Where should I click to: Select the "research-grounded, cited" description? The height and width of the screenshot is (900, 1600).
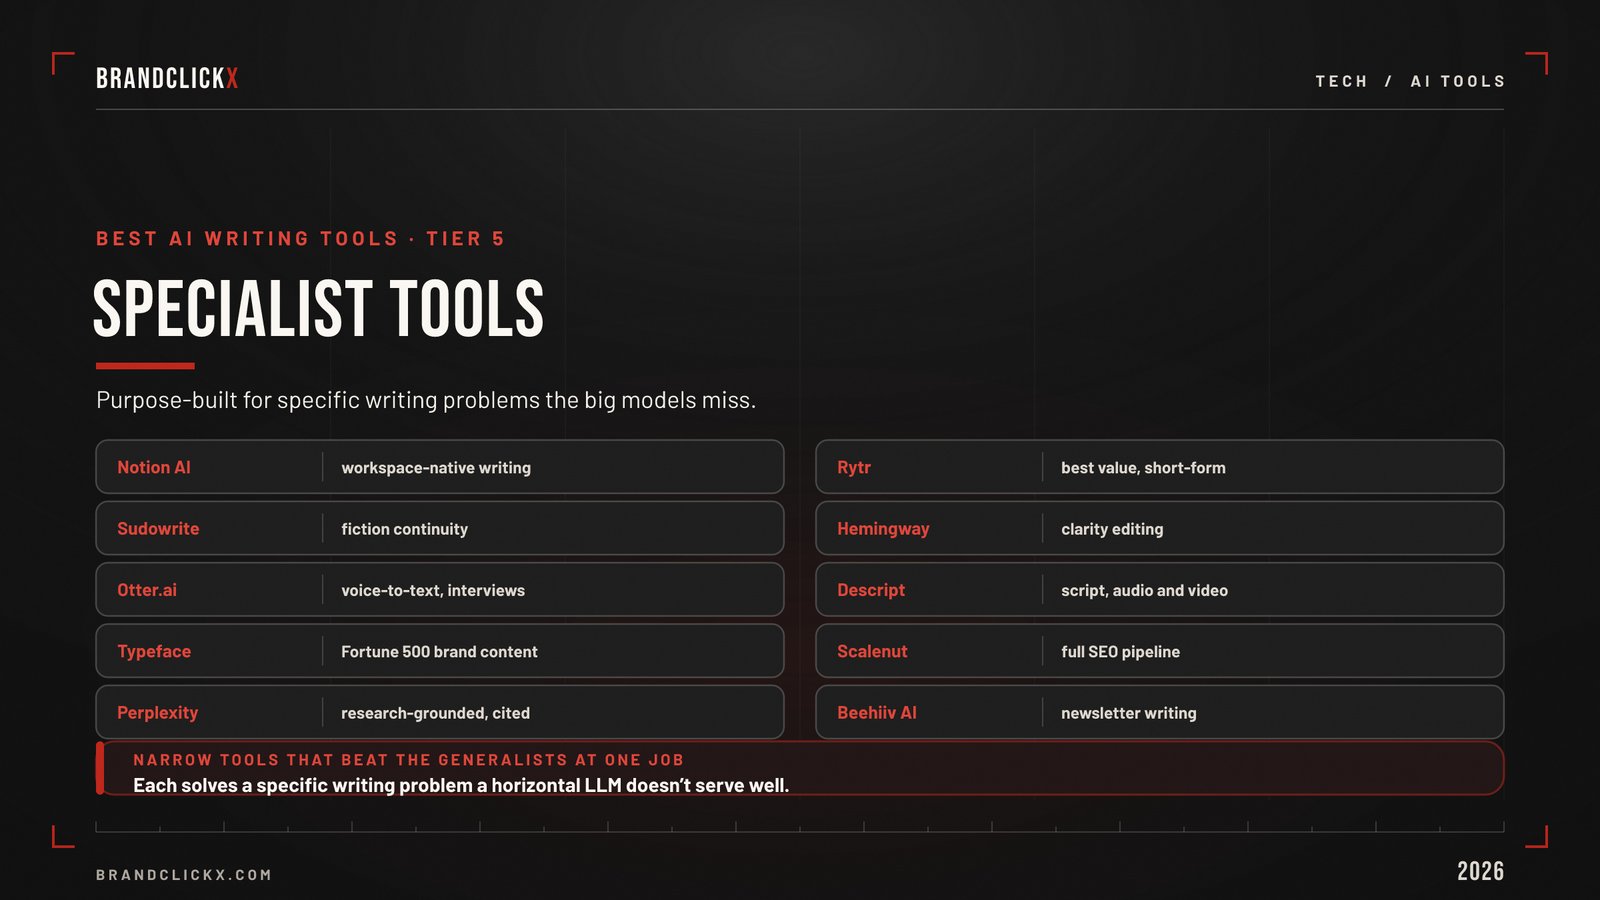coord(435,713)
